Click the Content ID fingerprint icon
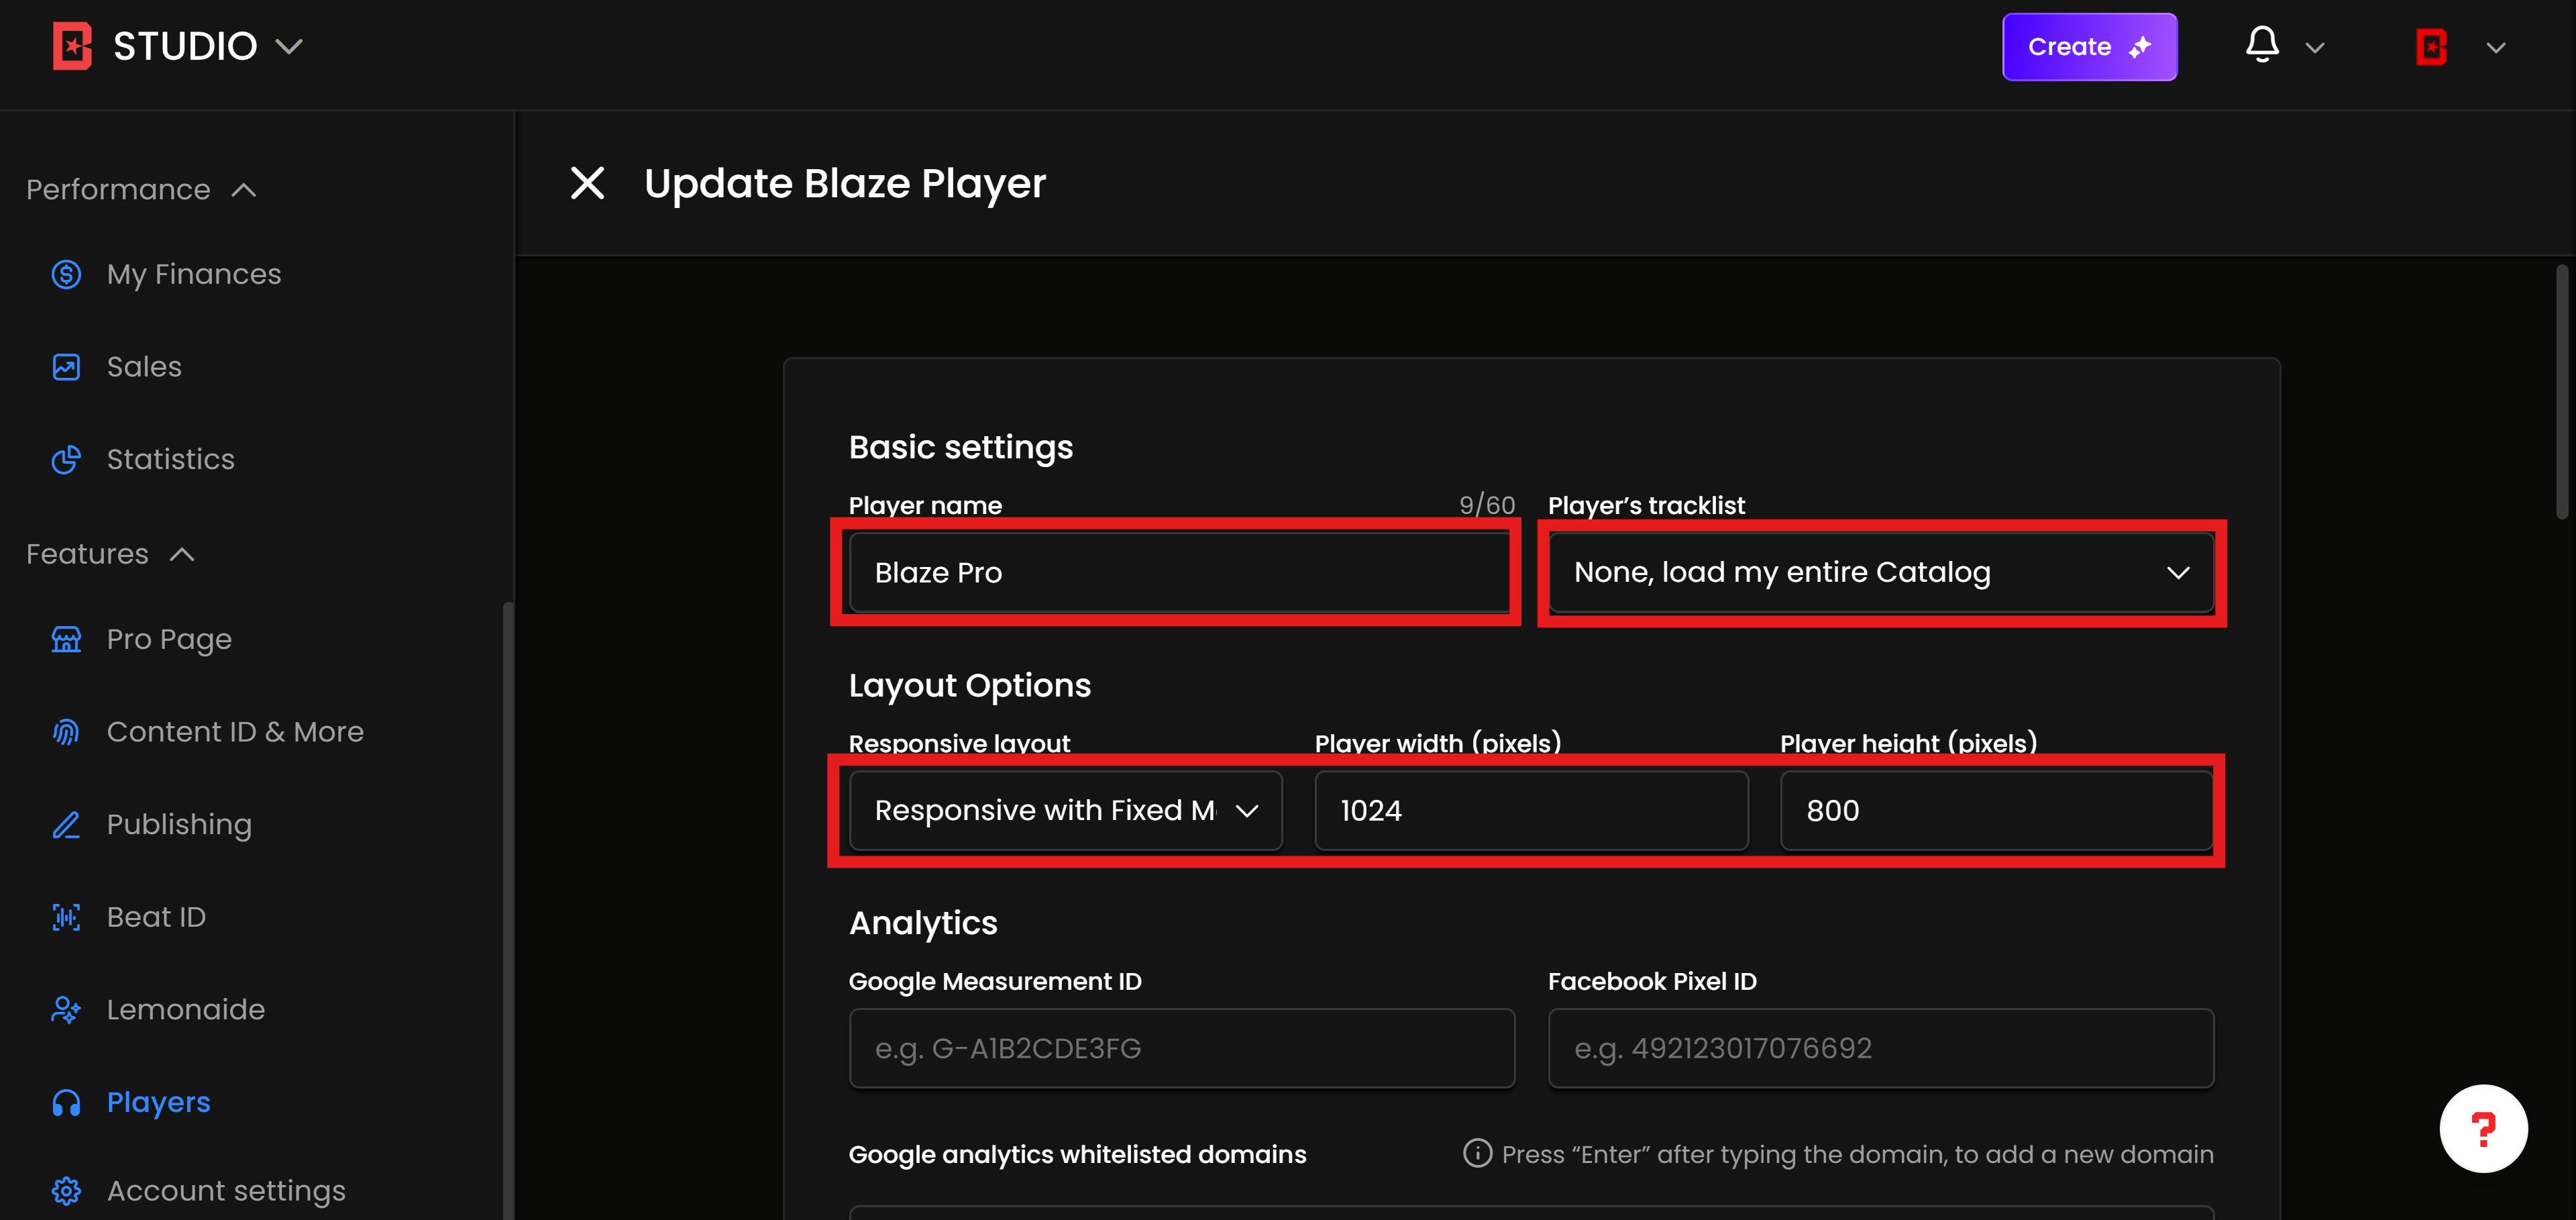Viewport: 2576px width, 1220px height. point(66,732)
